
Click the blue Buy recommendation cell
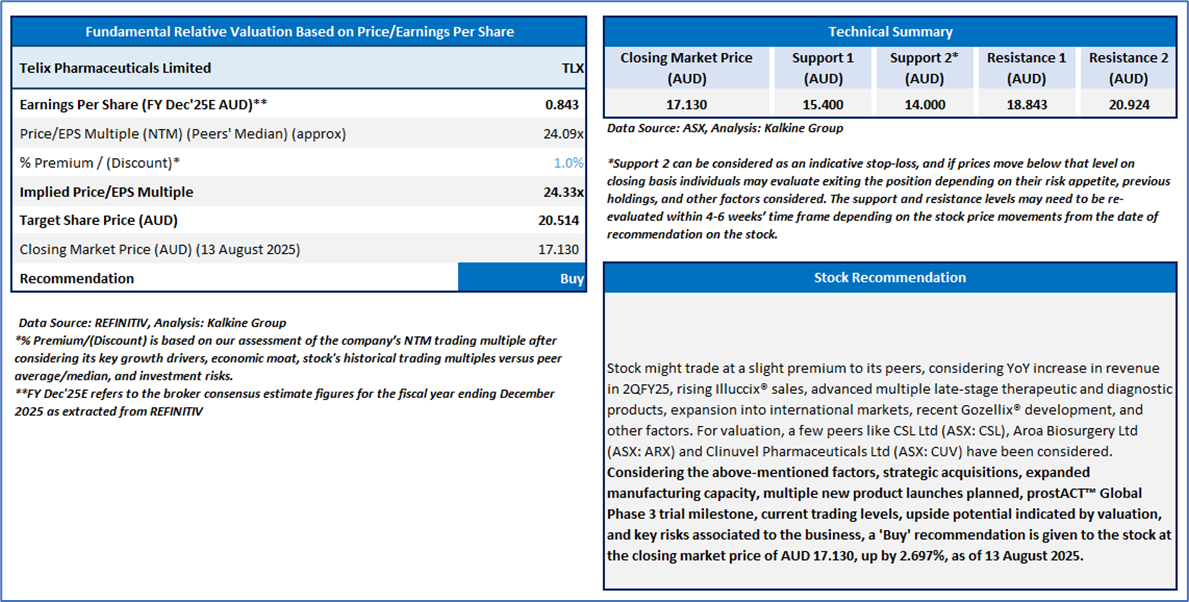[522, 278]
